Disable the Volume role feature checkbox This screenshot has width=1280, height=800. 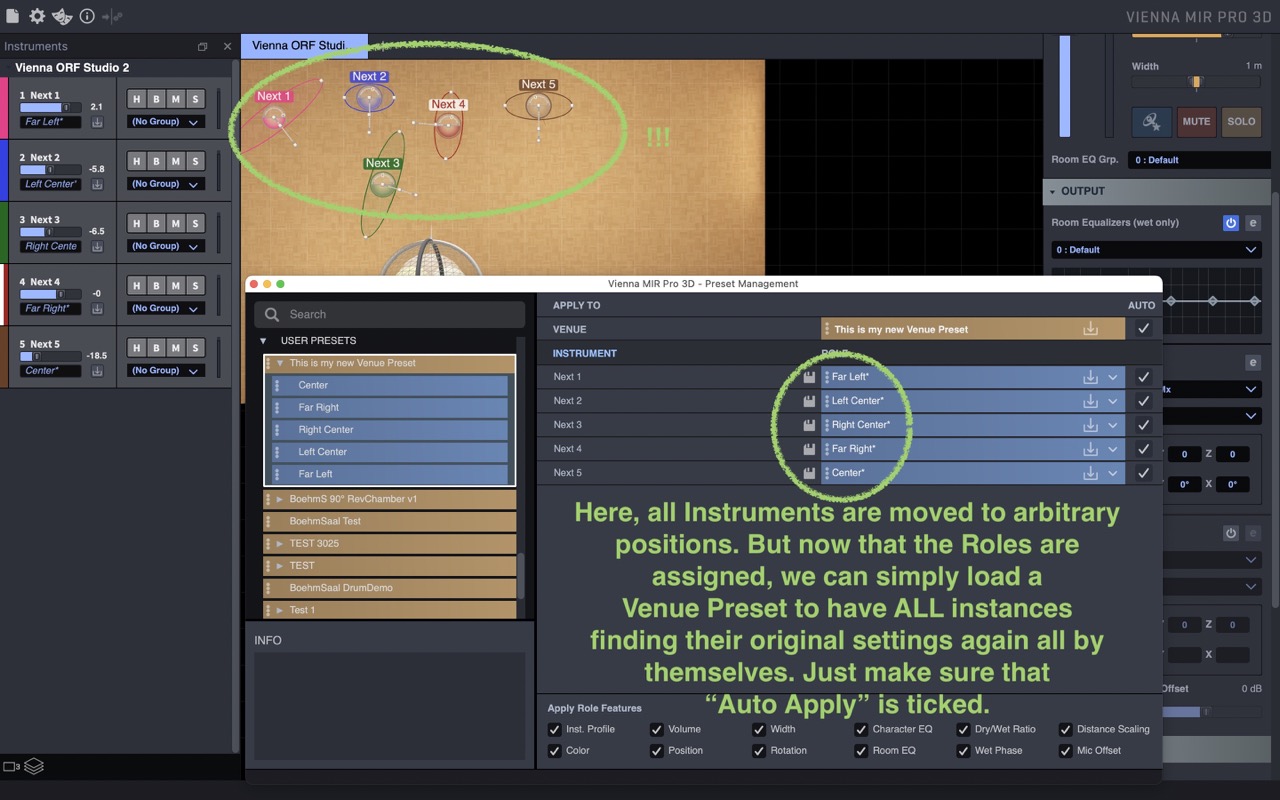(657, 729)
